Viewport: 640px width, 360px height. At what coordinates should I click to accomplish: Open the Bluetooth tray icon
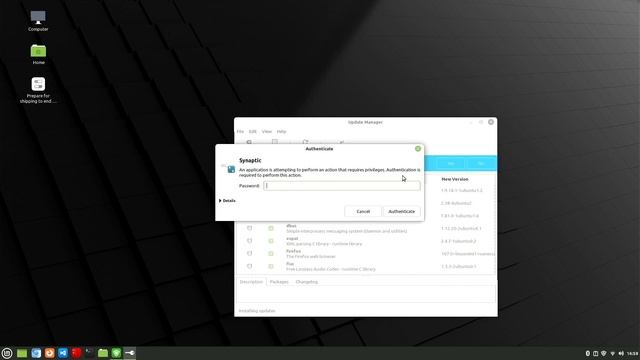pyautogui.click(x=588, y=353)
